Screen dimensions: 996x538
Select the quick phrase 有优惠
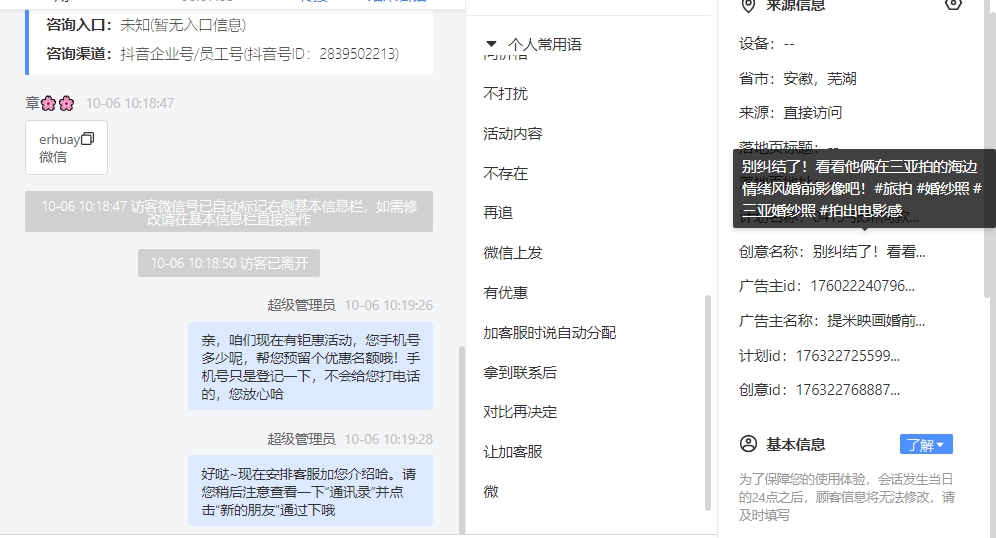click(506, 293)
